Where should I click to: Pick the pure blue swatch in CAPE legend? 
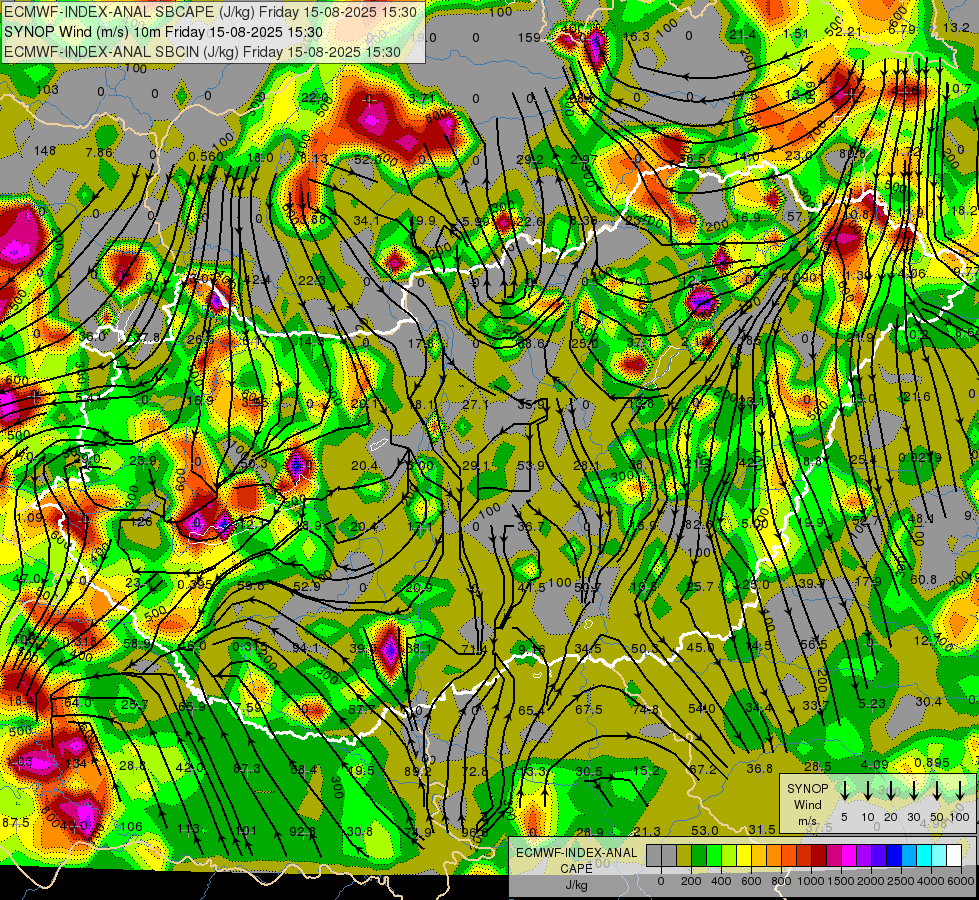tap(893, 856)
